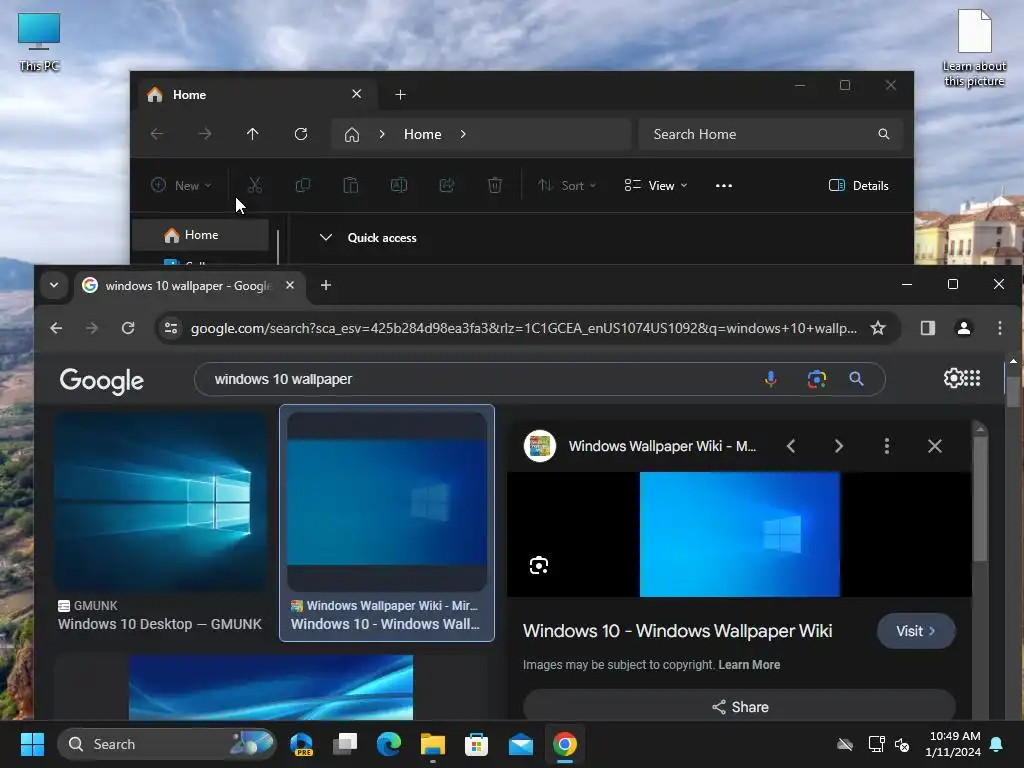Open Google quick settings gear
Image resolution: width=1024 pixels, height=768 pixels.
pyautogui.click(x=954, y=378)
